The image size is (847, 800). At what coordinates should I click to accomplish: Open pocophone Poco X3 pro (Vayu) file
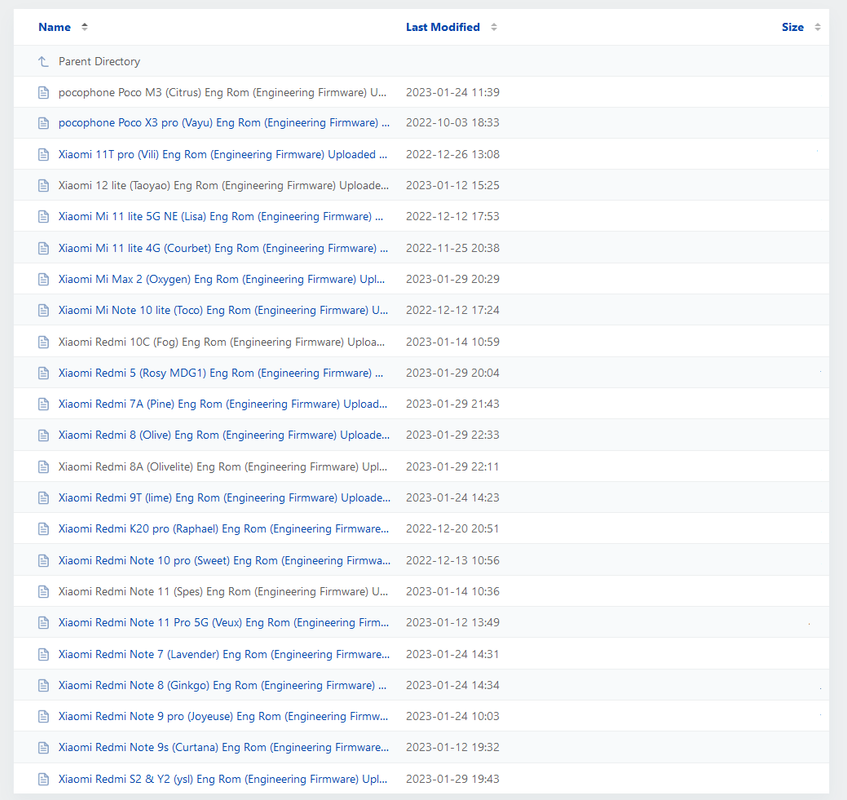pos(224,123)
